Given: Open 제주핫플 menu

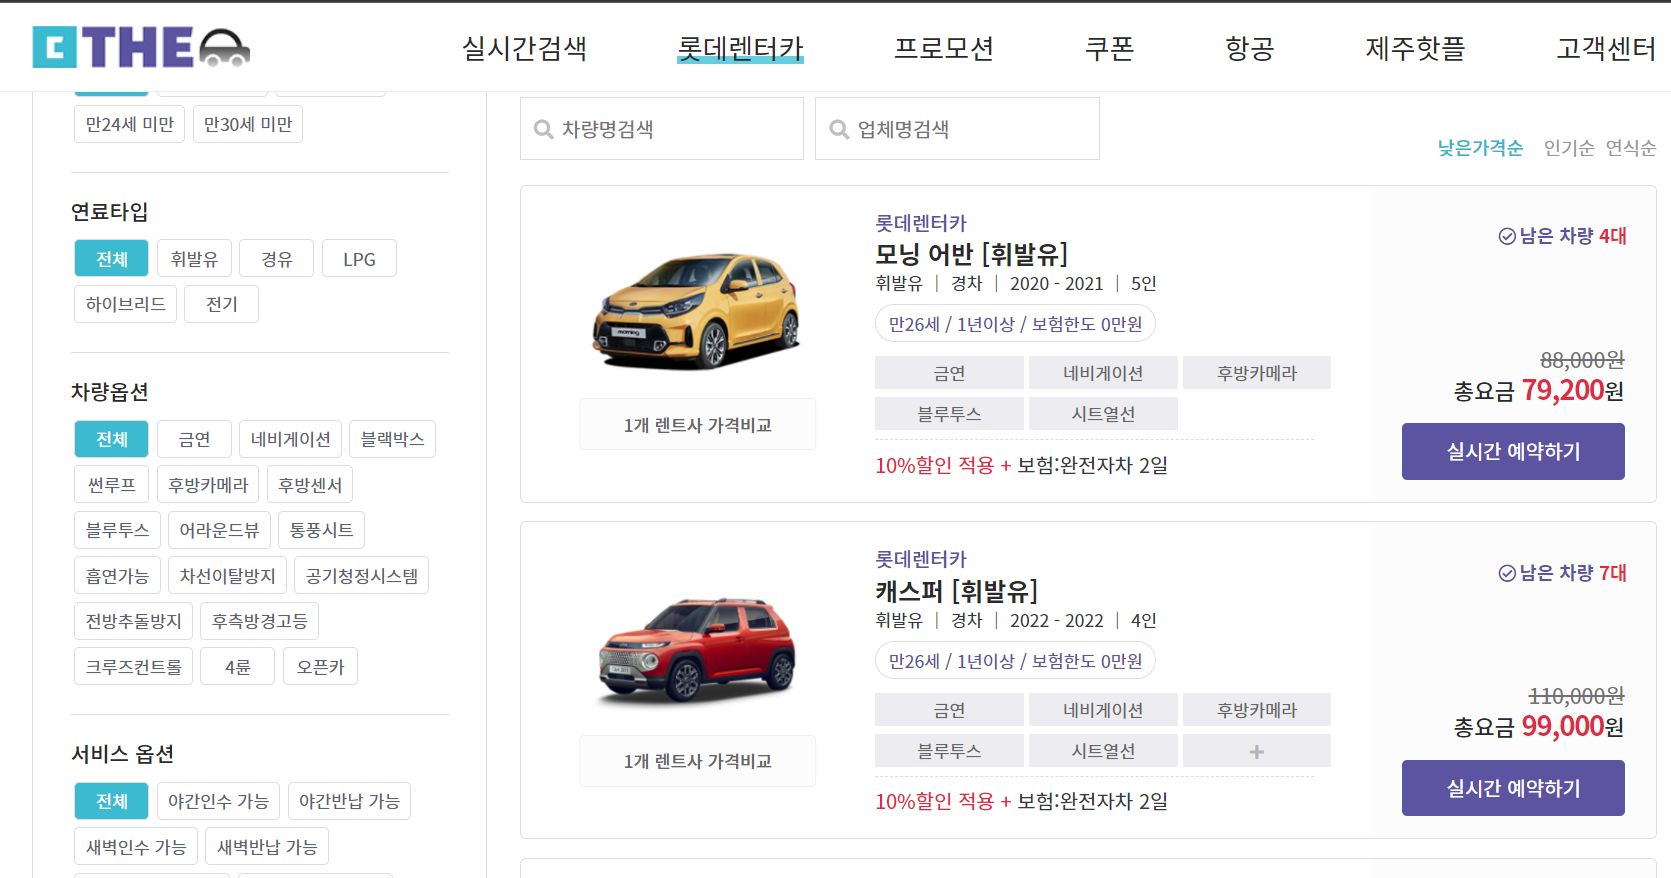Looking at the screenshot, I should [1415, 48].
